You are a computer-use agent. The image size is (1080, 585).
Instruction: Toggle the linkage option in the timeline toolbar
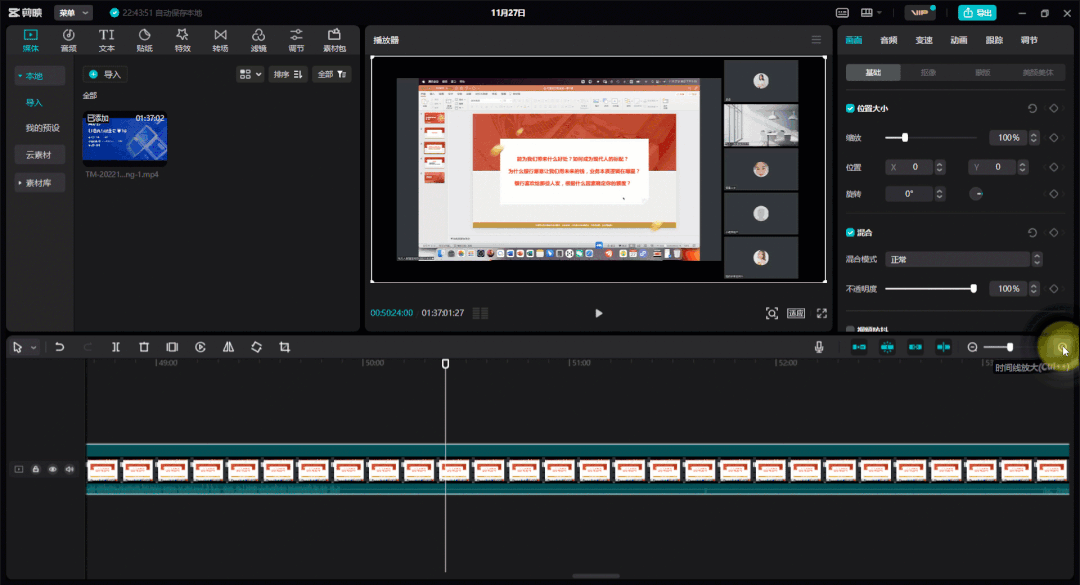point(915,347)
